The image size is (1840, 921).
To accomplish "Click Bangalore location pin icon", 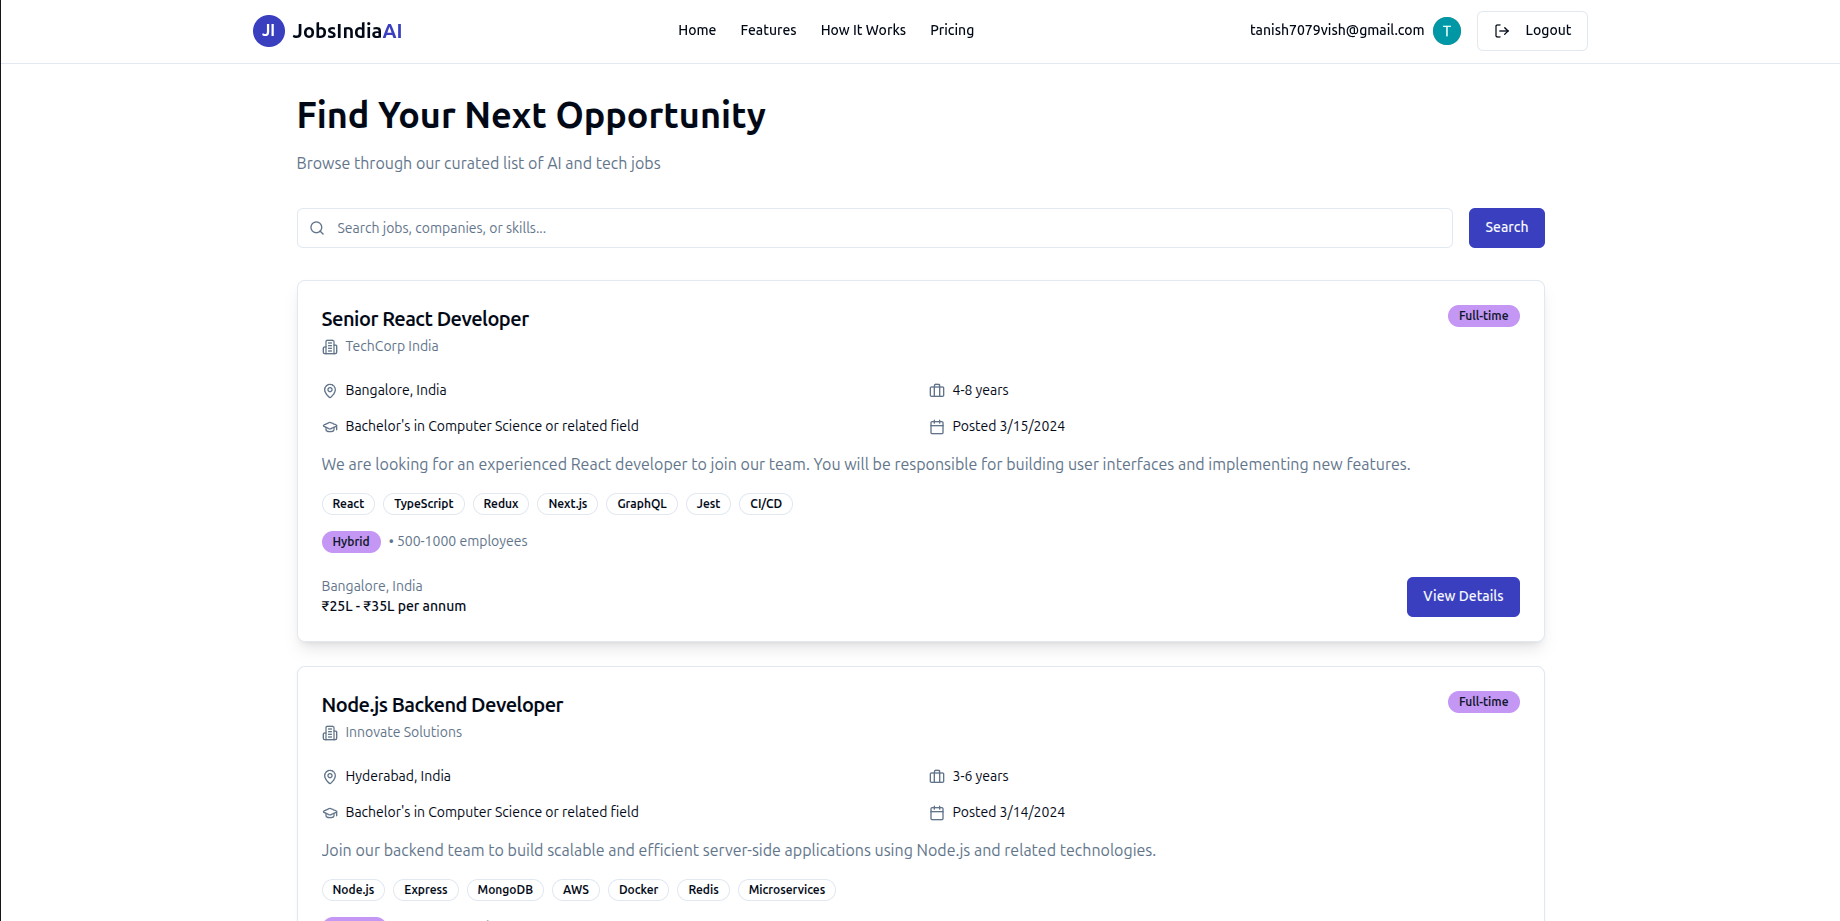I will [330, 391].
